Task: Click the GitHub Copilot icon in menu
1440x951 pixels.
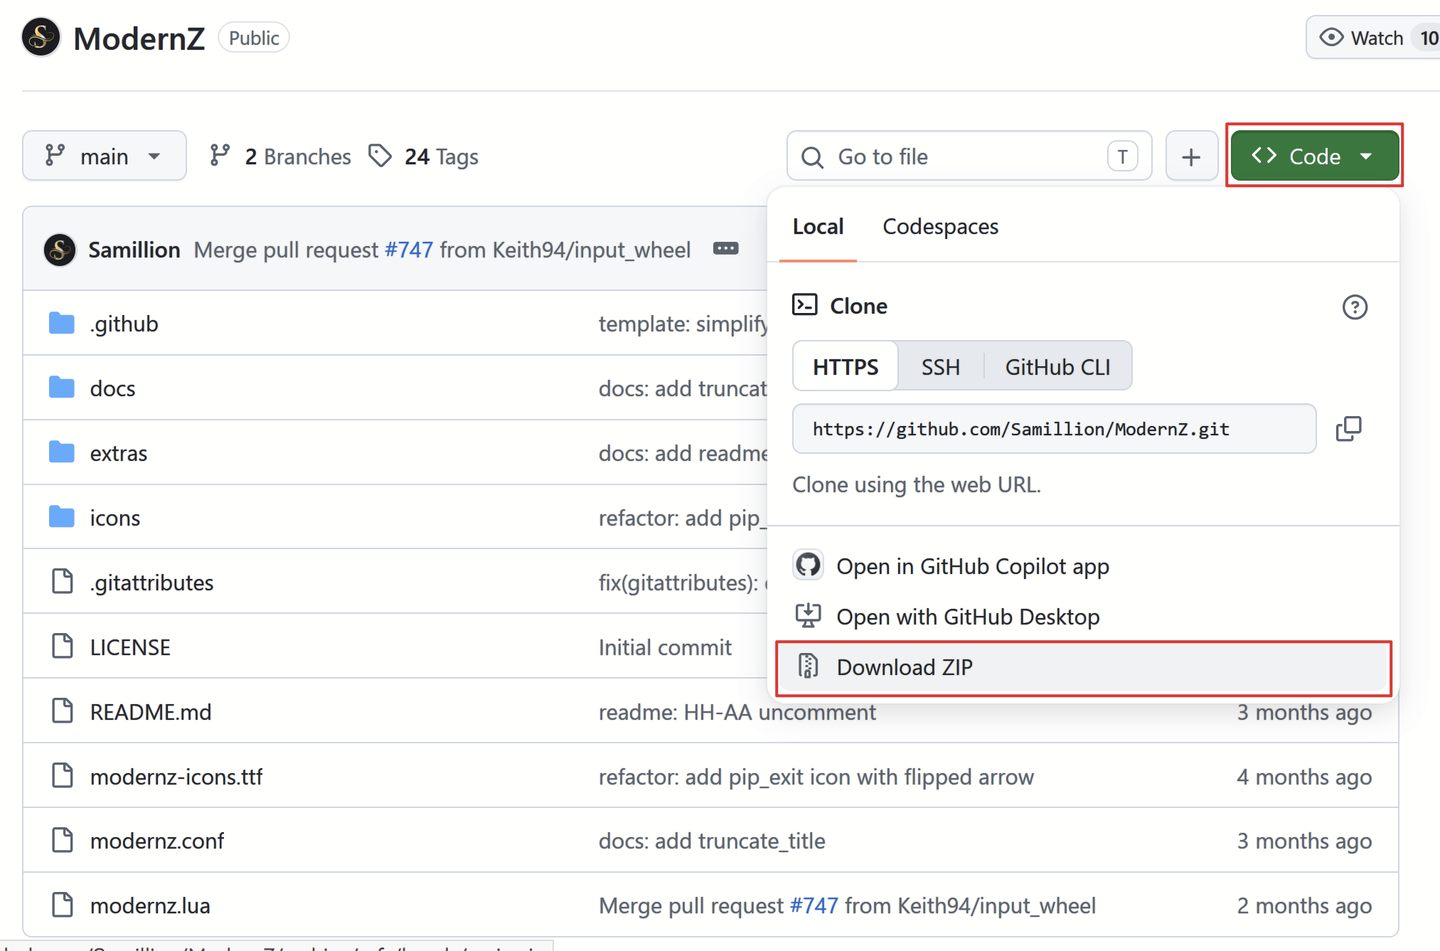Action: [808, 565]
